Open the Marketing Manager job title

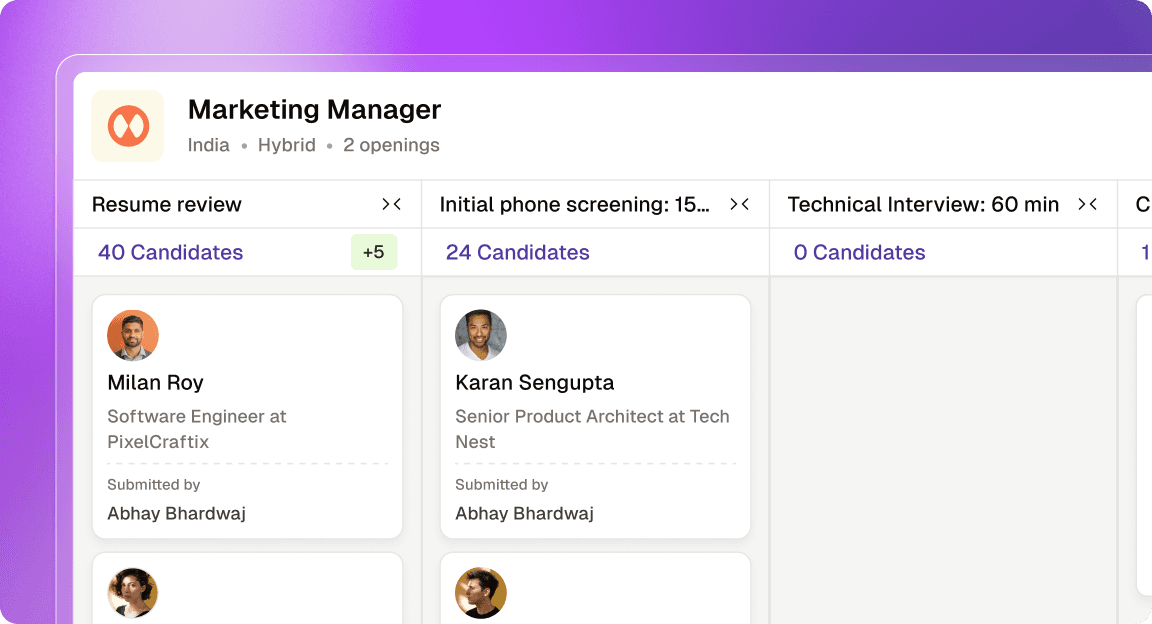click(314, 109)
